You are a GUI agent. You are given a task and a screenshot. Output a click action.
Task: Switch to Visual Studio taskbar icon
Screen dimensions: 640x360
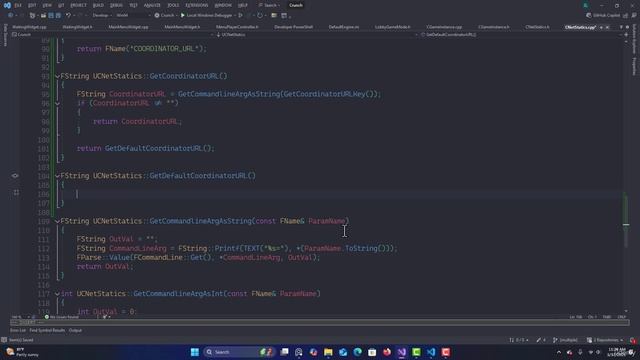[402, 352]
